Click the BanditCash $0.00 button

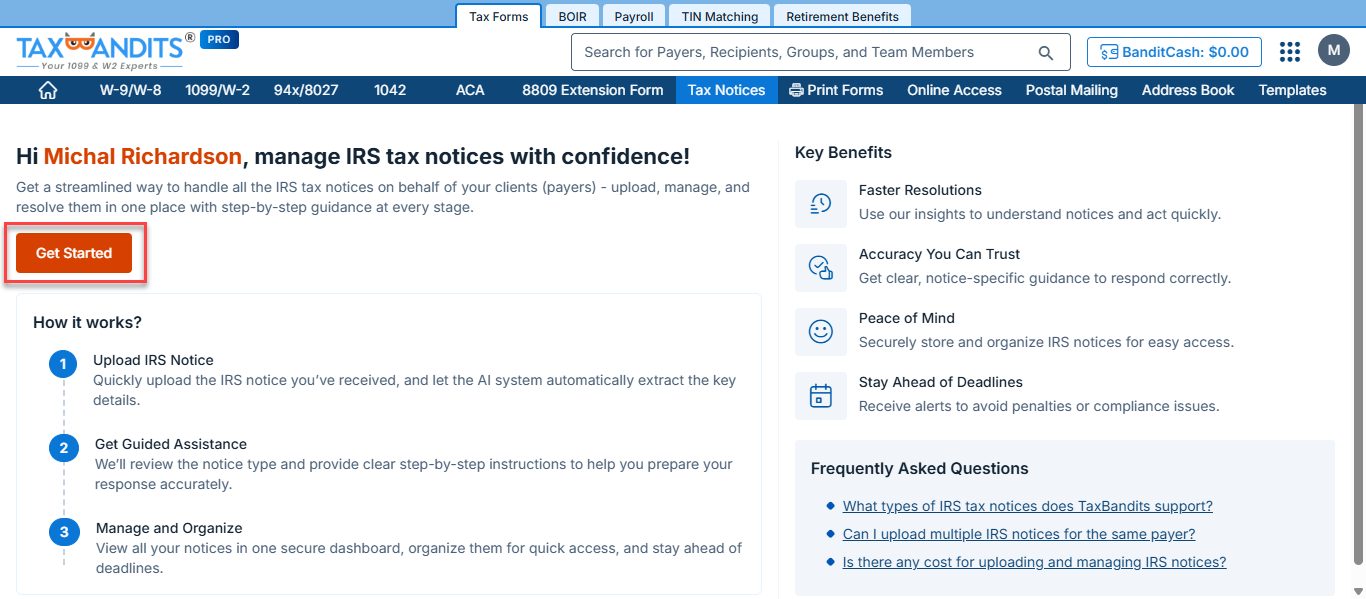pyautogui.click(x=1174, y=52)
